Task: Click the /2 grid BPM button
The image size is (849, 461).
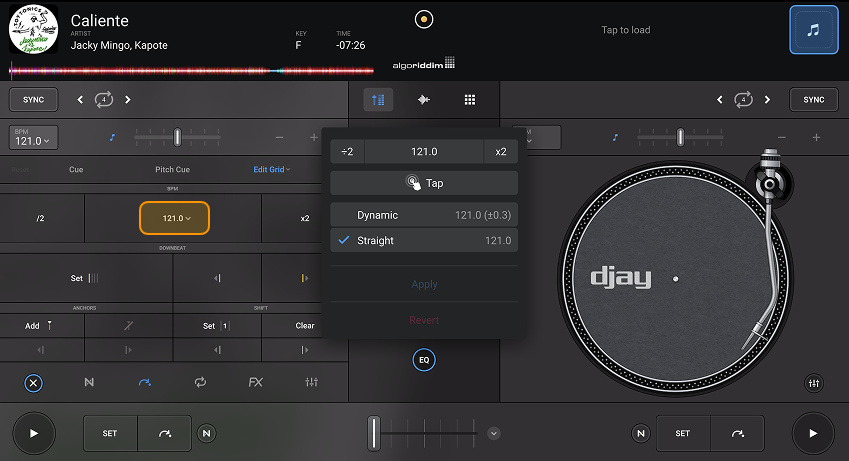Action: pyautogui.click(x=42, y=218)
